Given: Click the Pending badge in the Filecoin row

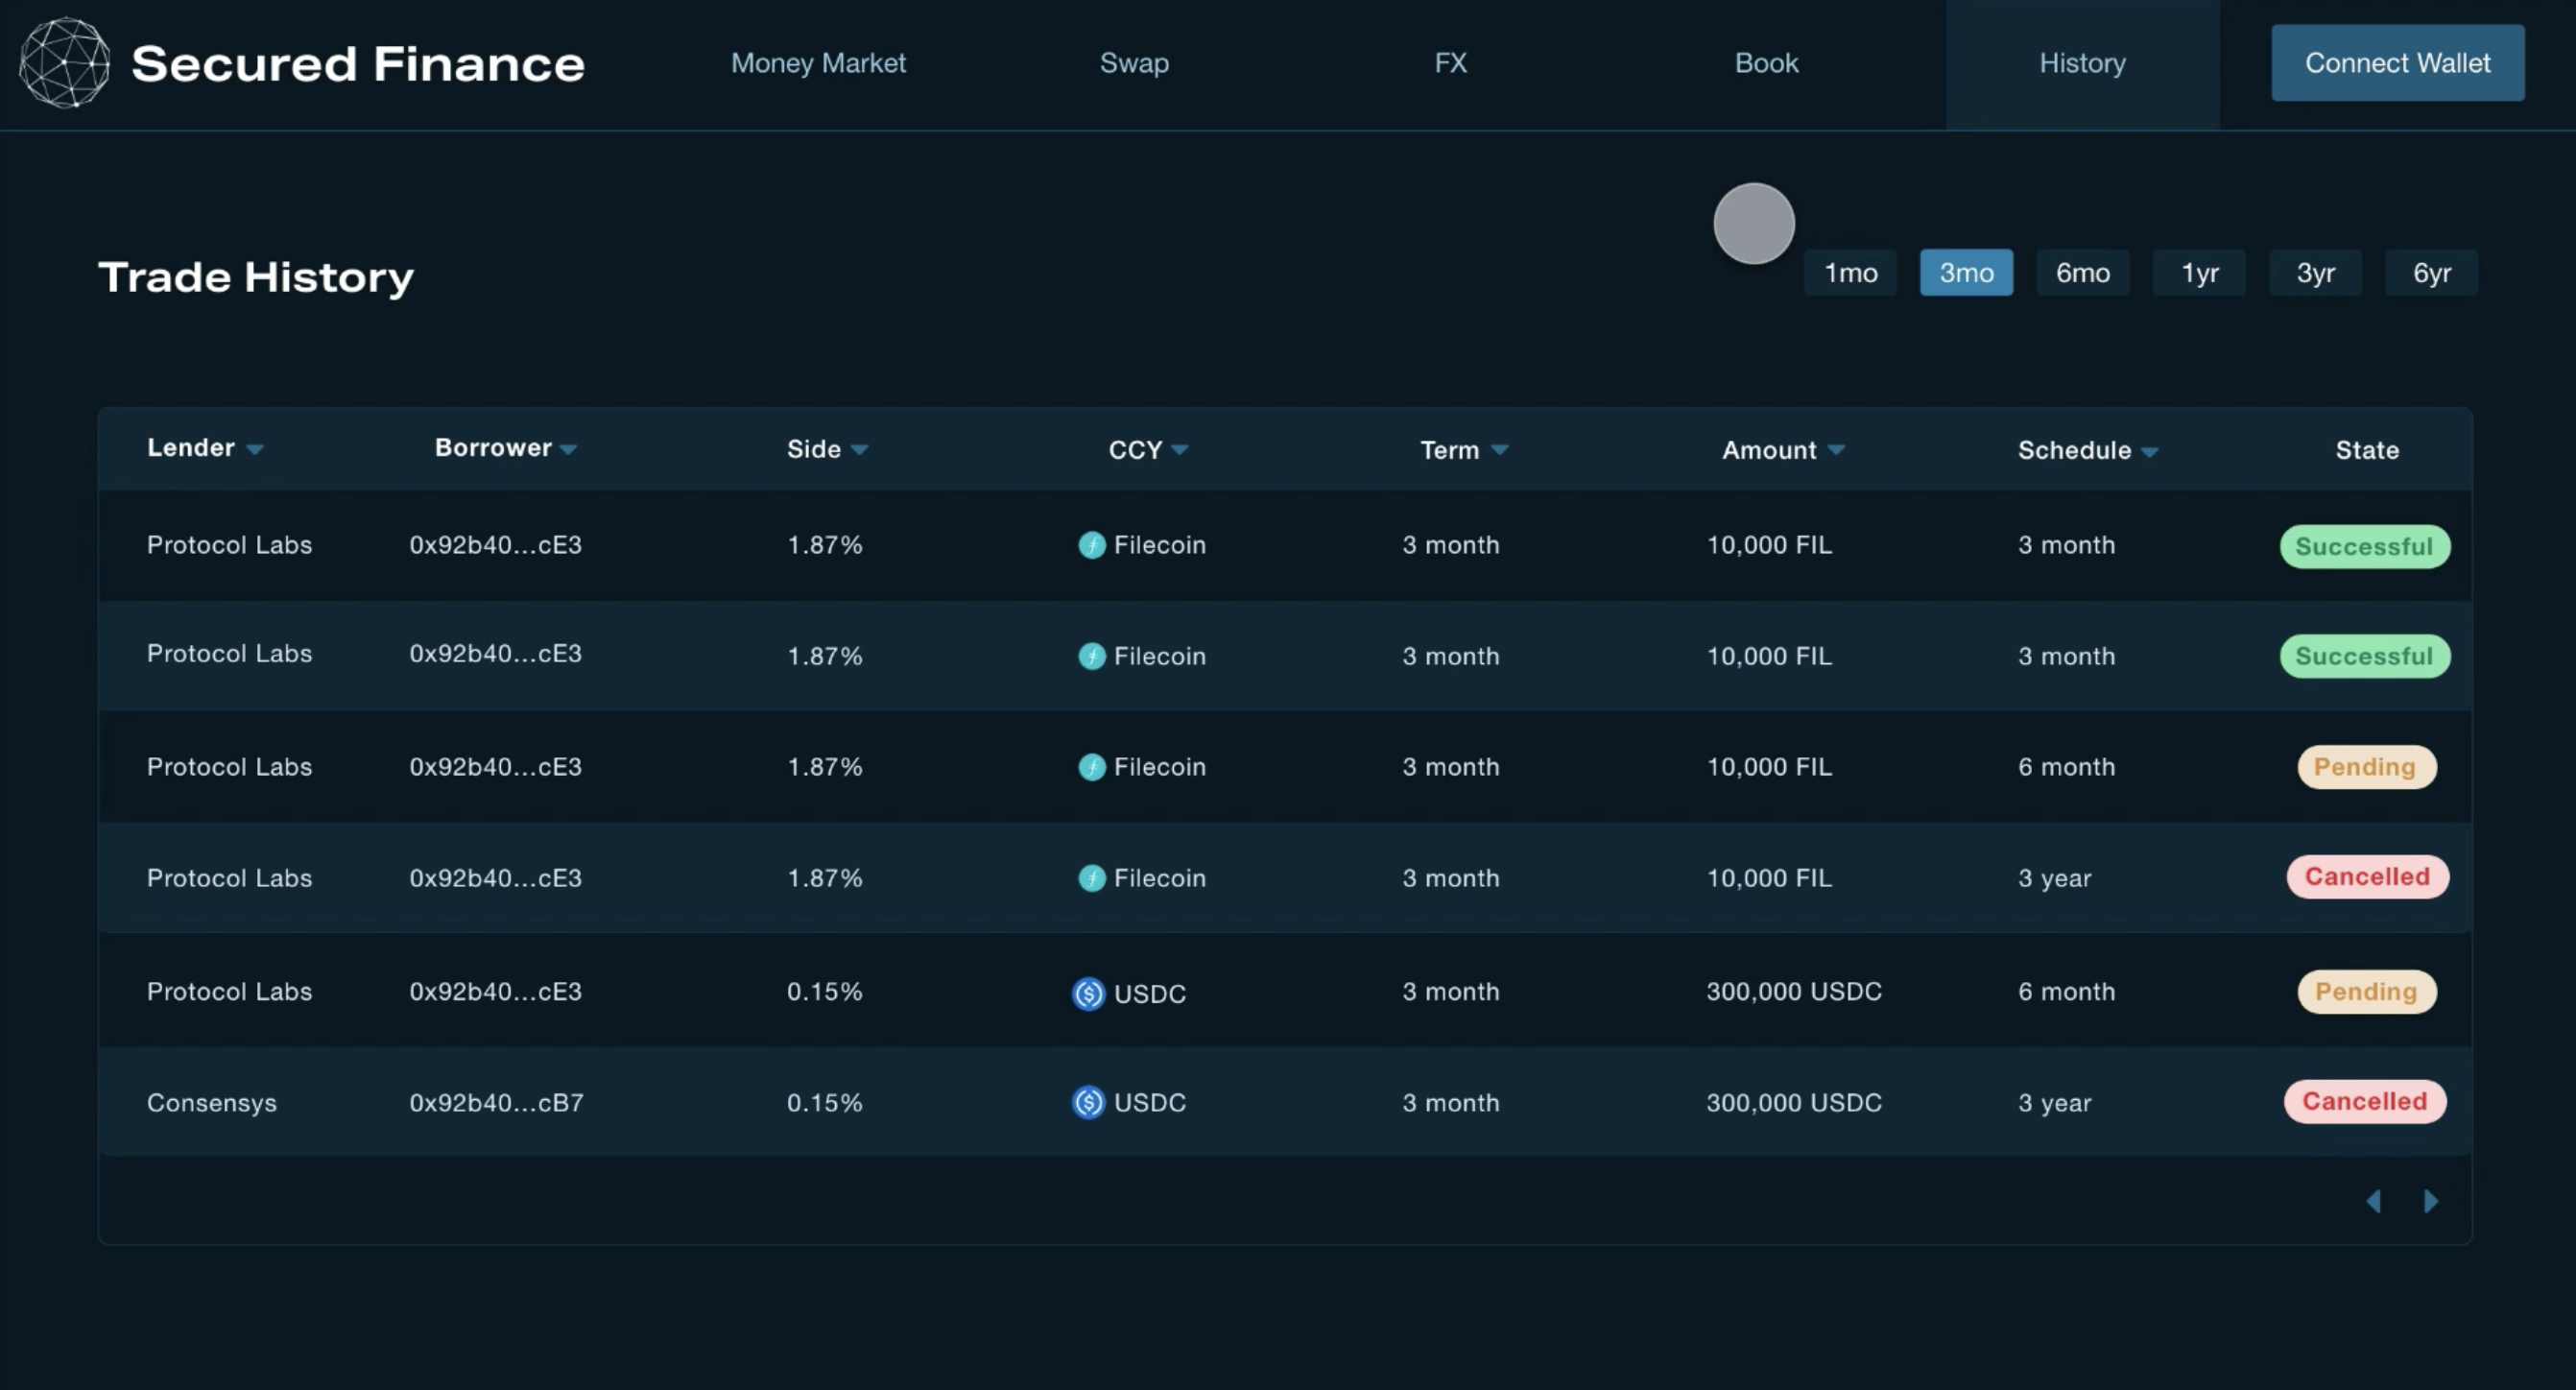Looking at the screenshot, I should point(2366,767).
